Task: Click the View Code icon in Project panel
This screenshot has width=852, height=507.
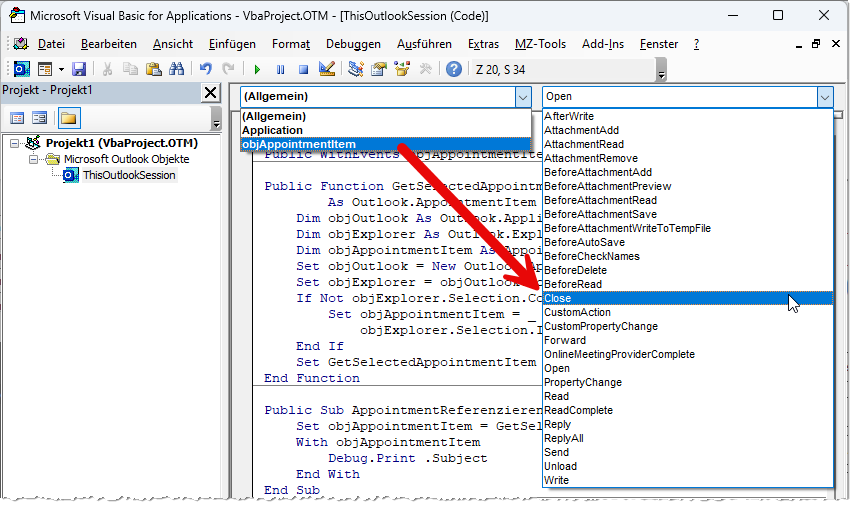Action: click(x=17, y=118)
